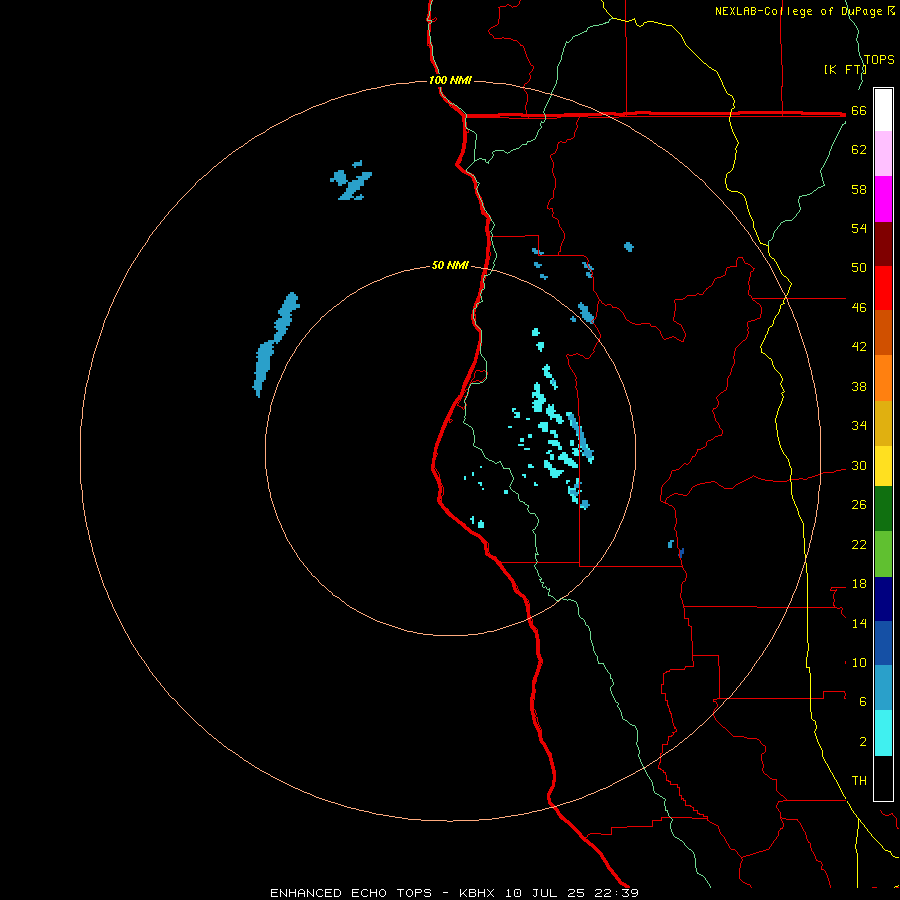Click the 30 value in the legend
Viewport: 900px width, 900px height.
[859, 465]
